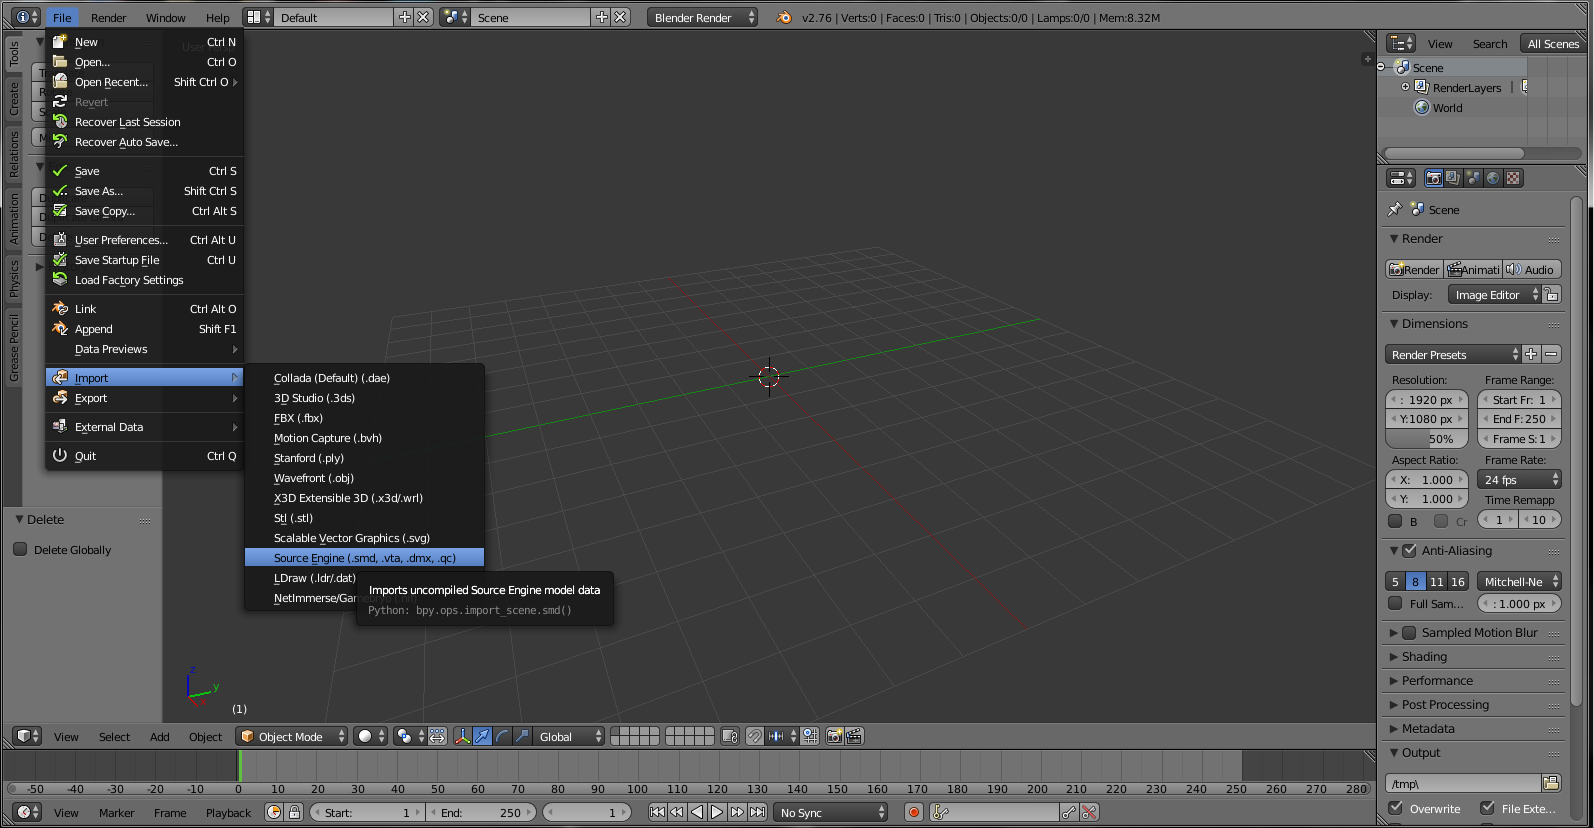
Task: Click the add render preset plus button
Action: pyautogui.click(x=1531, y=354)
